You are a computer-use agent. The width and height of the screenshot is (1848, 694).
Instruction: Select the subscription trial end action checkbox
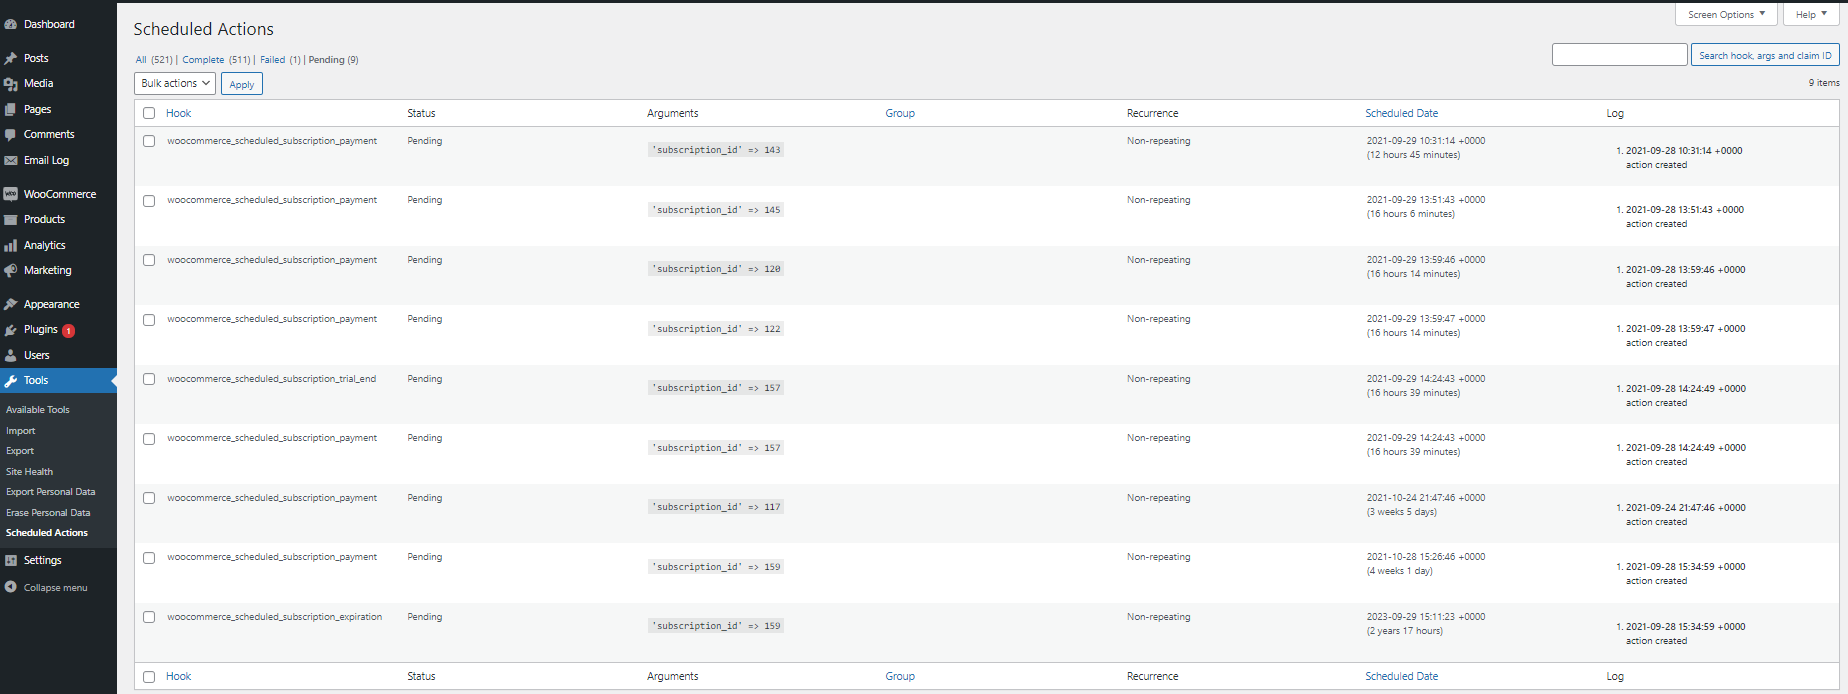[149, 379]
